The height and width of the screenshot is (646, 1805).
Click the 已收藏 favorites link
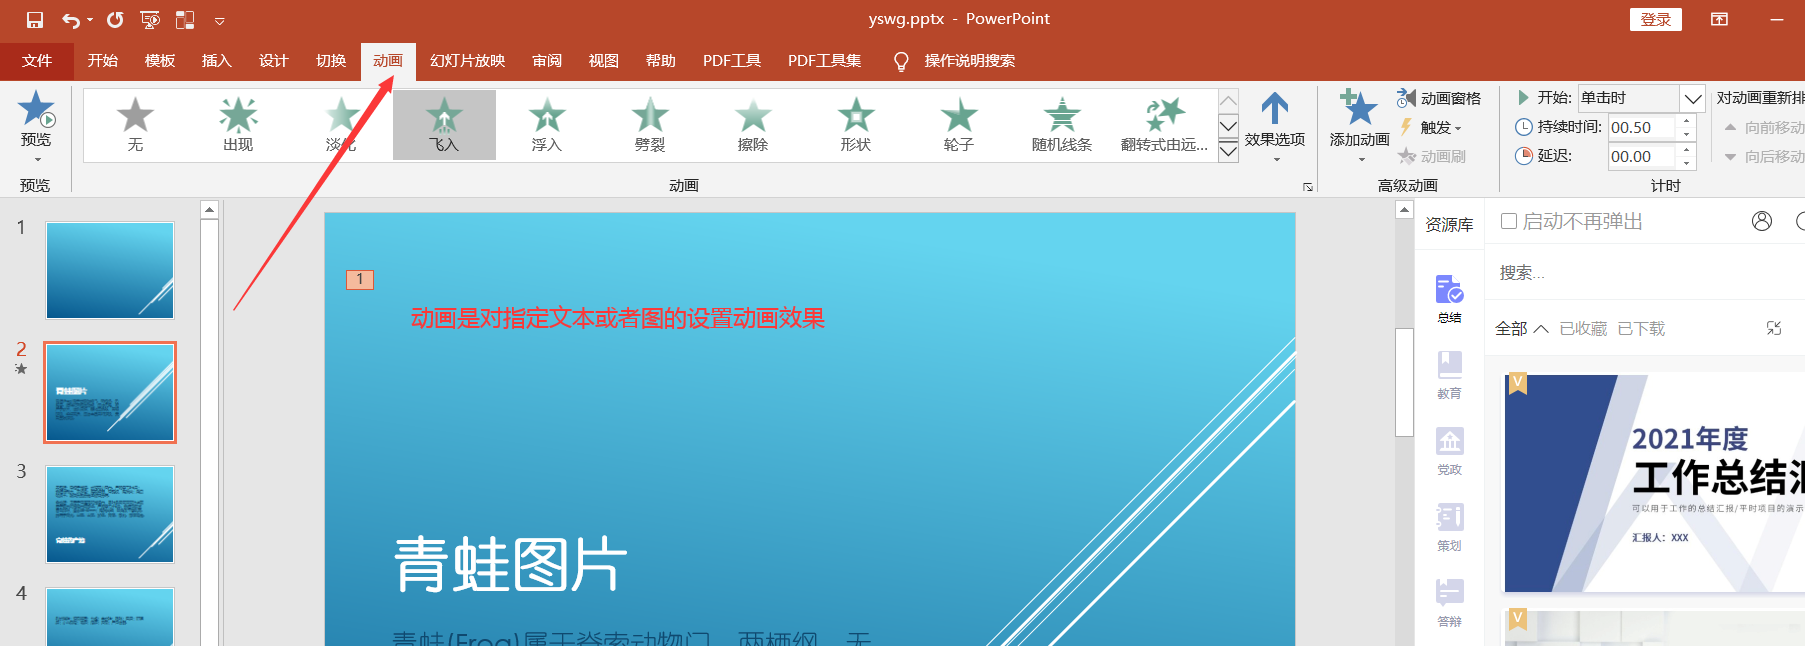click(1583, 329)
